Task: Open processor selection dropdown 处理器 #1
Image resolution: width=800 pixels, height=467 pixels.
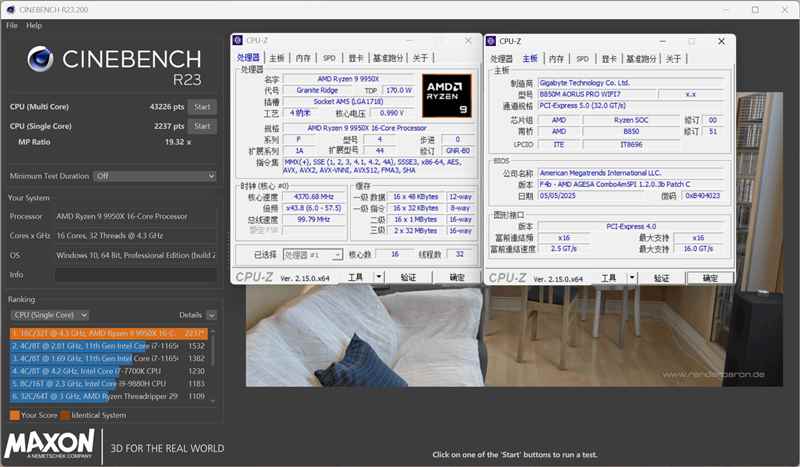Action: (313, 255)
